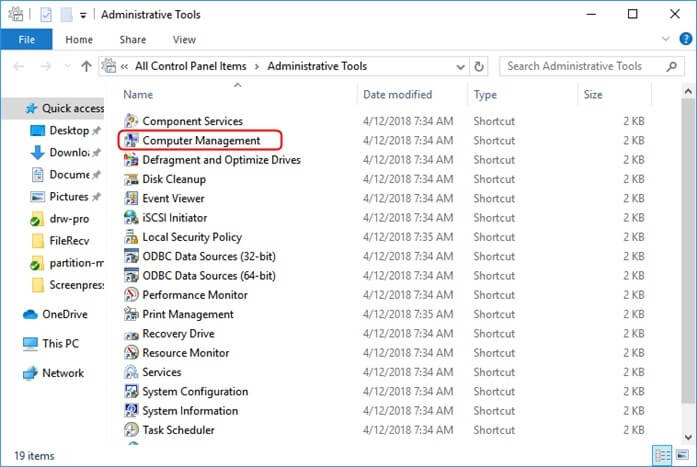
Task: Select the ODBC Data Sources (32-bit) icon
Action: 131,256
